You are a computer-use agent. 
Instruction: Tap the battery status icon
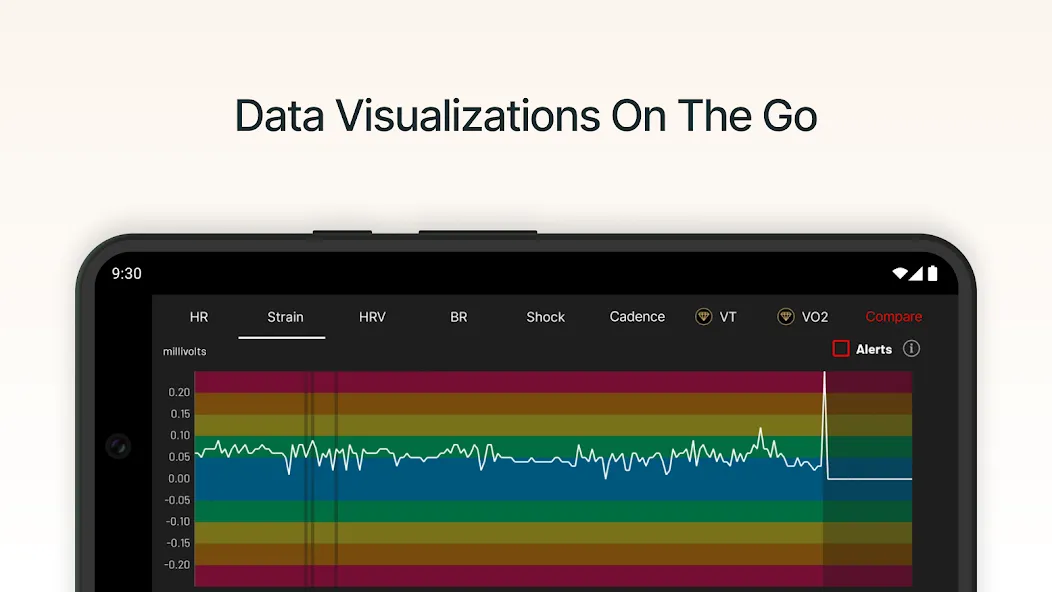click(x=933, y=273)
